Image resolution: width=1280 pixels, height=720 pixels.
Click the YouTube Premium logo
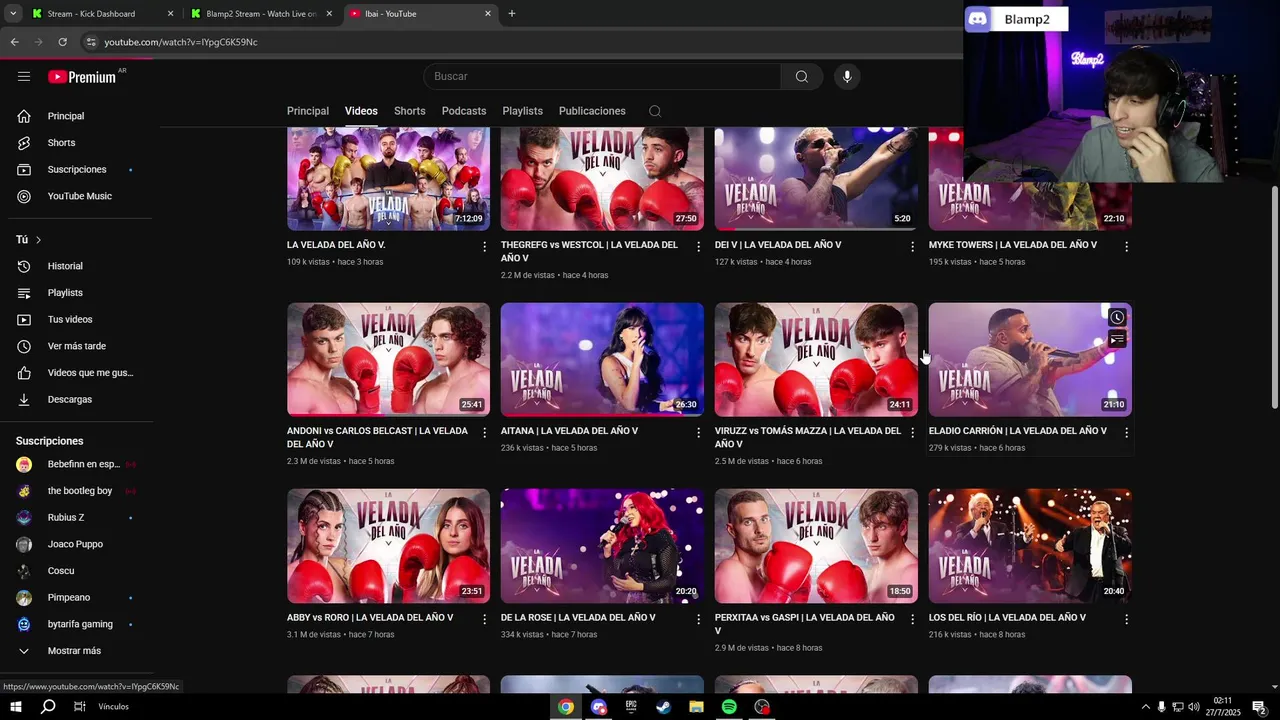coord(82,77)
